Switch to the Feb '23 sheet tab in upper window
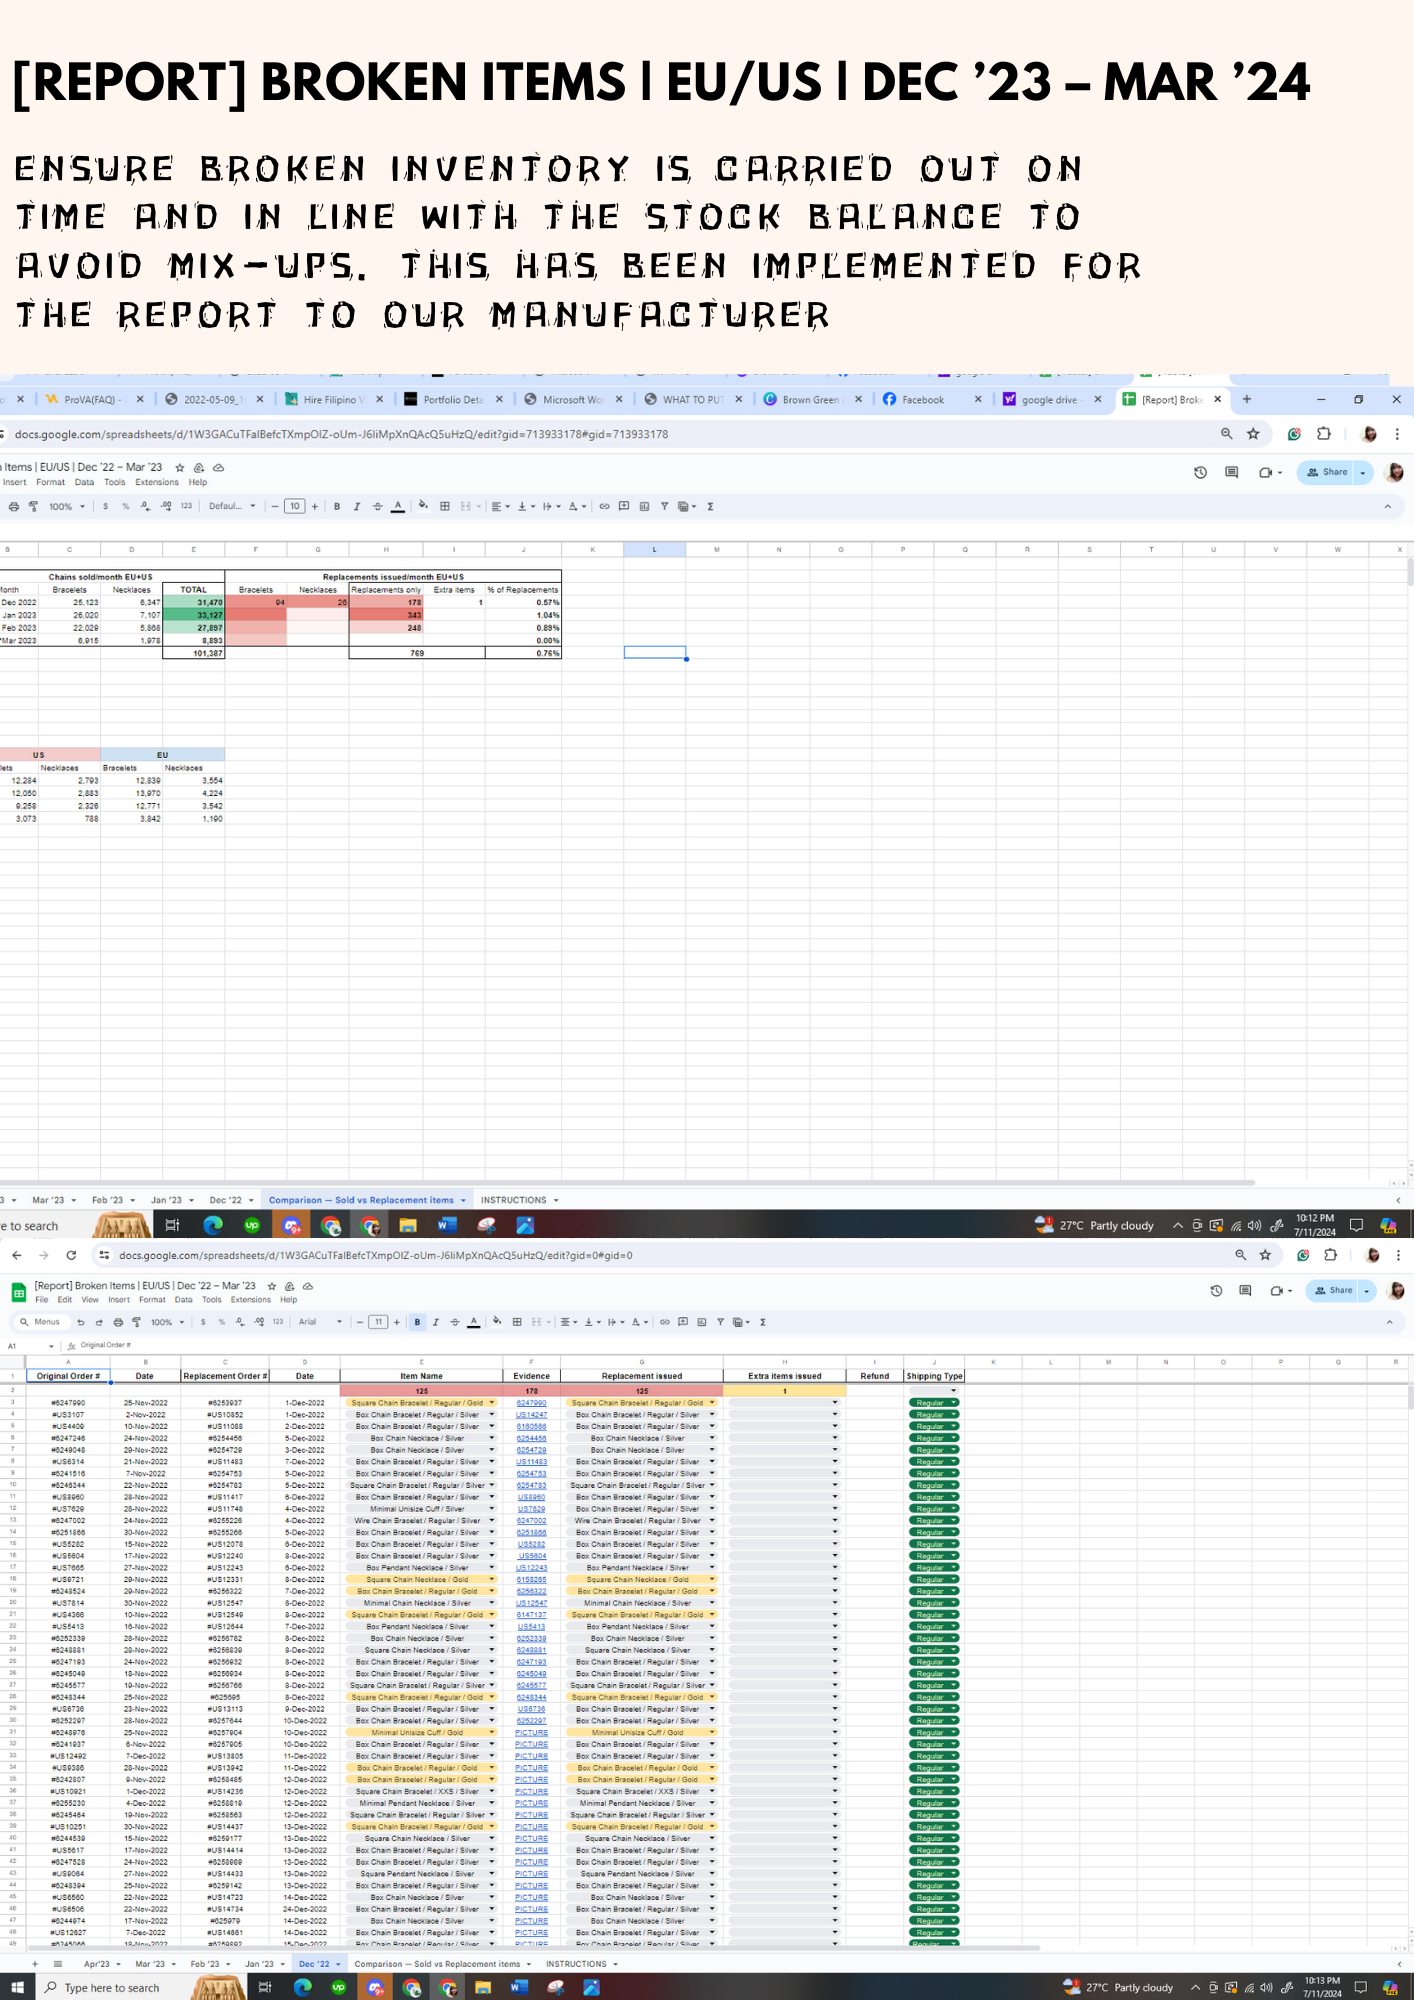Image resolution: width=1414 pixels, height=2000 pixels. [107, 1200]
